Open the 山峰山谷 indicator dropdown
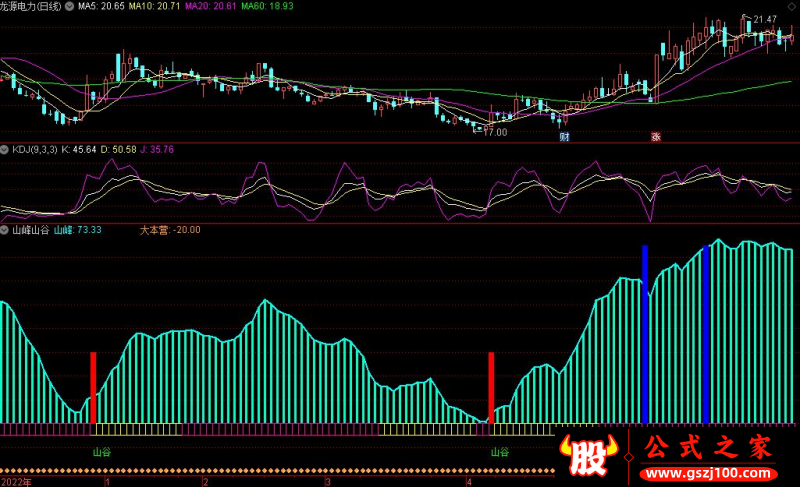Viewport: 800px width, 487px height. coord(6,229)
